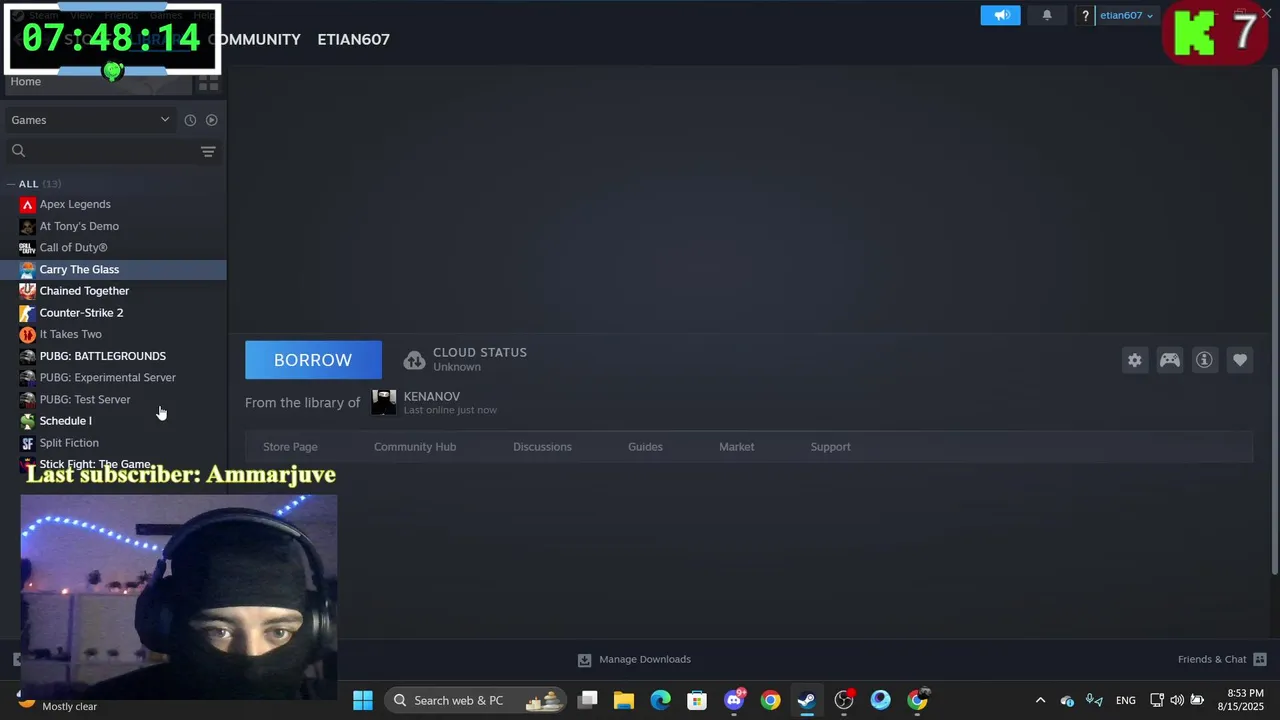1280x720 pixels.
Task: Open the Steam announcements megaphone icon
Action: (x=1001, y=15)
